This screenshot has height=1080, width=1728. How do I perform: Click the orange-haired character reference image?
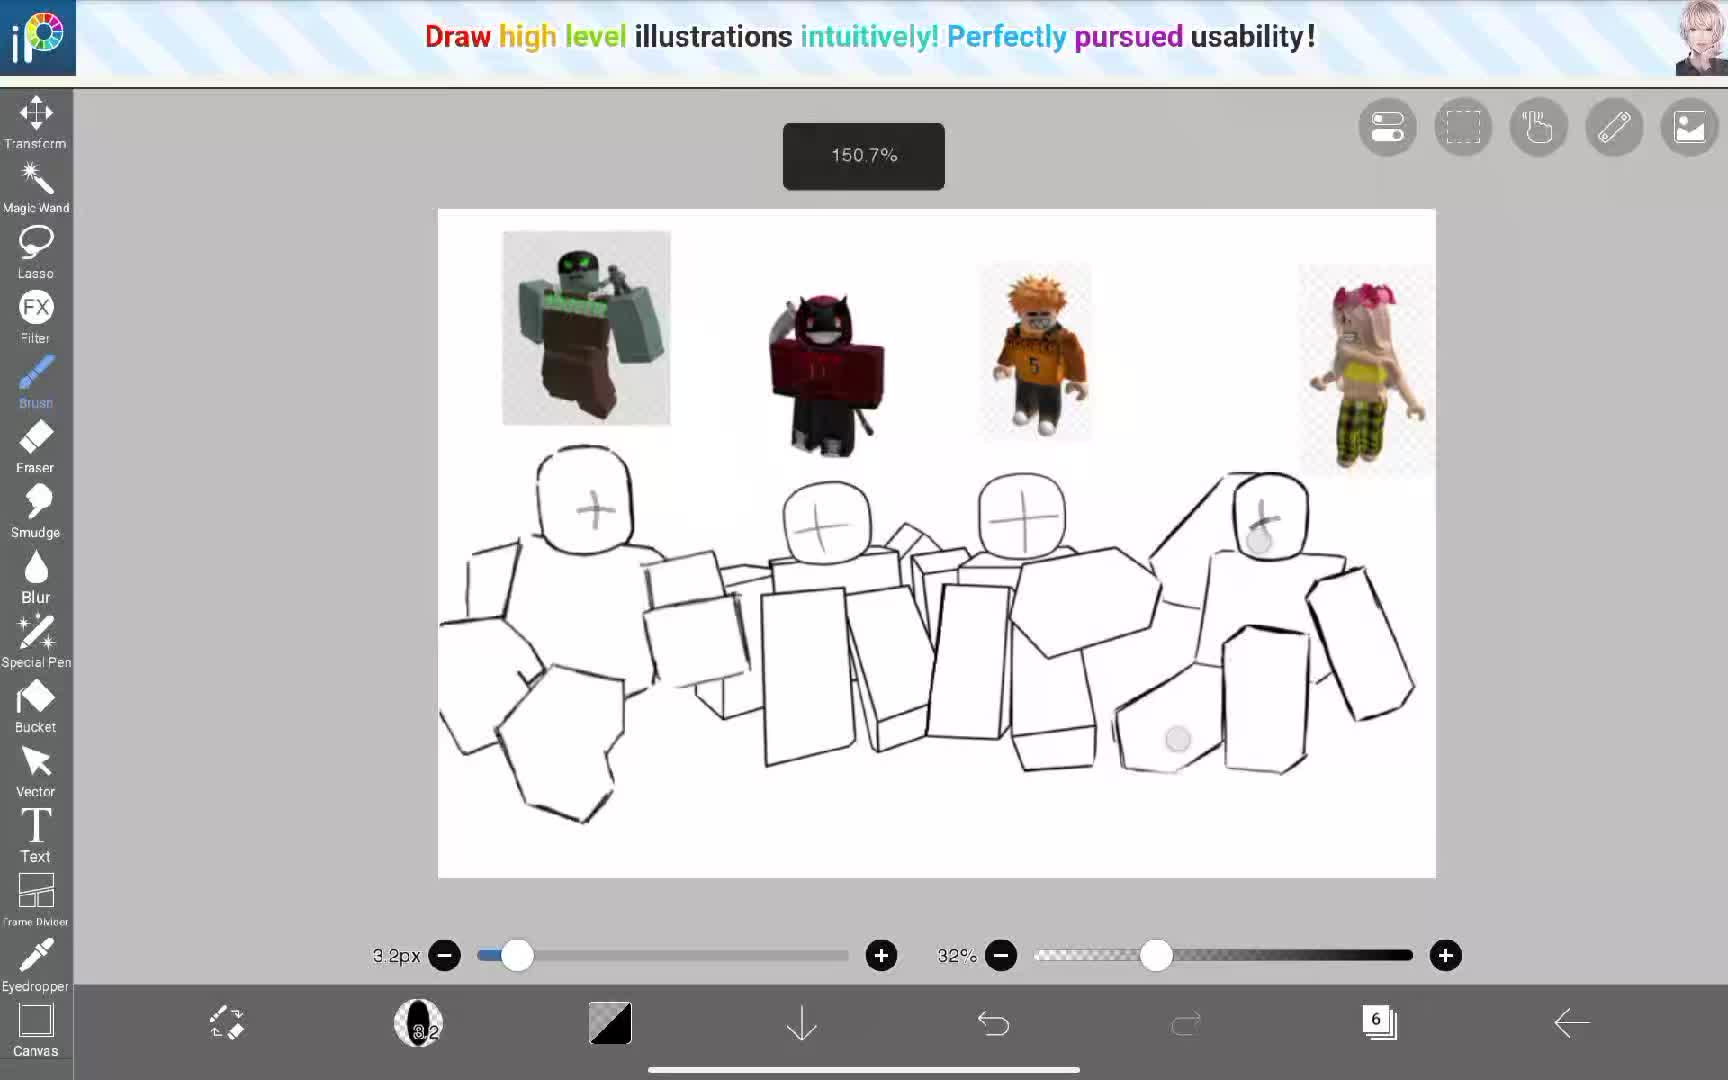coord(1036,352)
